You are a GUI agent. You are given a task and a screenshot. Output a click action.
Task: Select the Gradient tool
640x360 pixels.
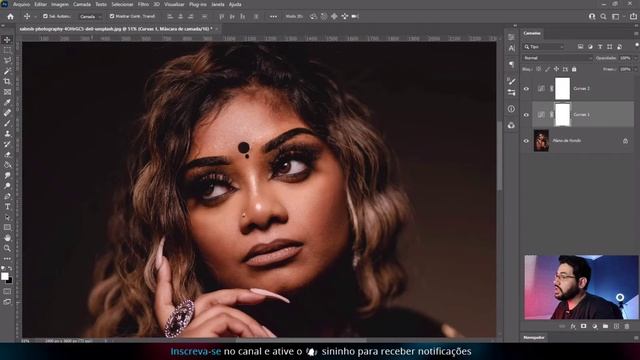pos(7,164)
